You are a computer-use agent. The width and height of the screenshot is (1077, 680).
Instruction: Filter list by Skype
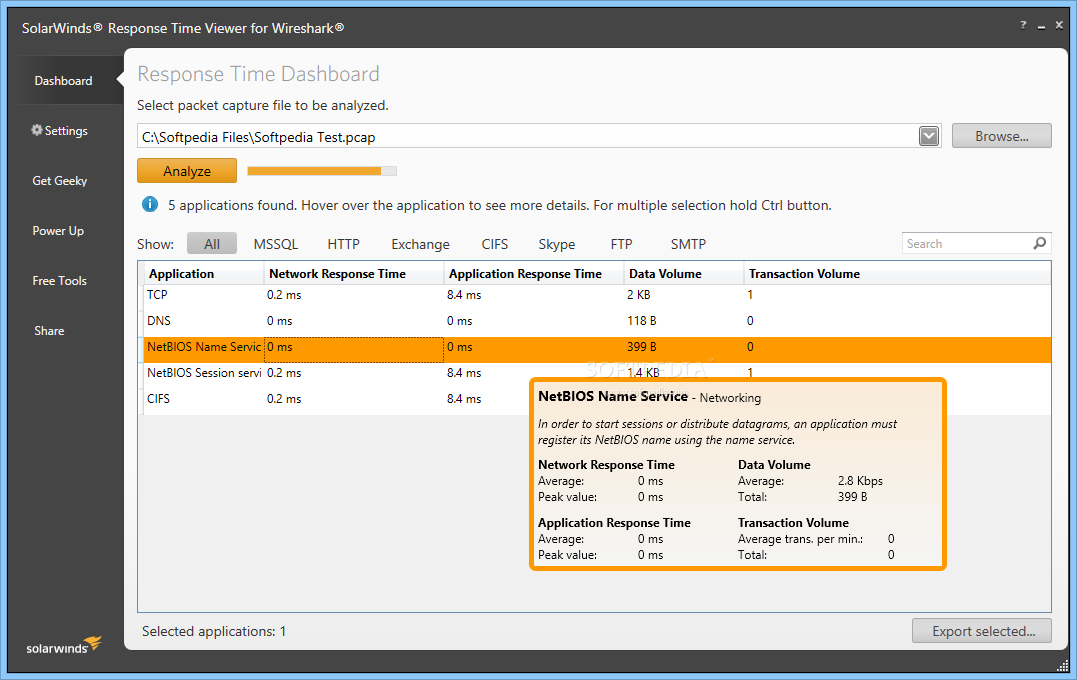tap(556, 244)
